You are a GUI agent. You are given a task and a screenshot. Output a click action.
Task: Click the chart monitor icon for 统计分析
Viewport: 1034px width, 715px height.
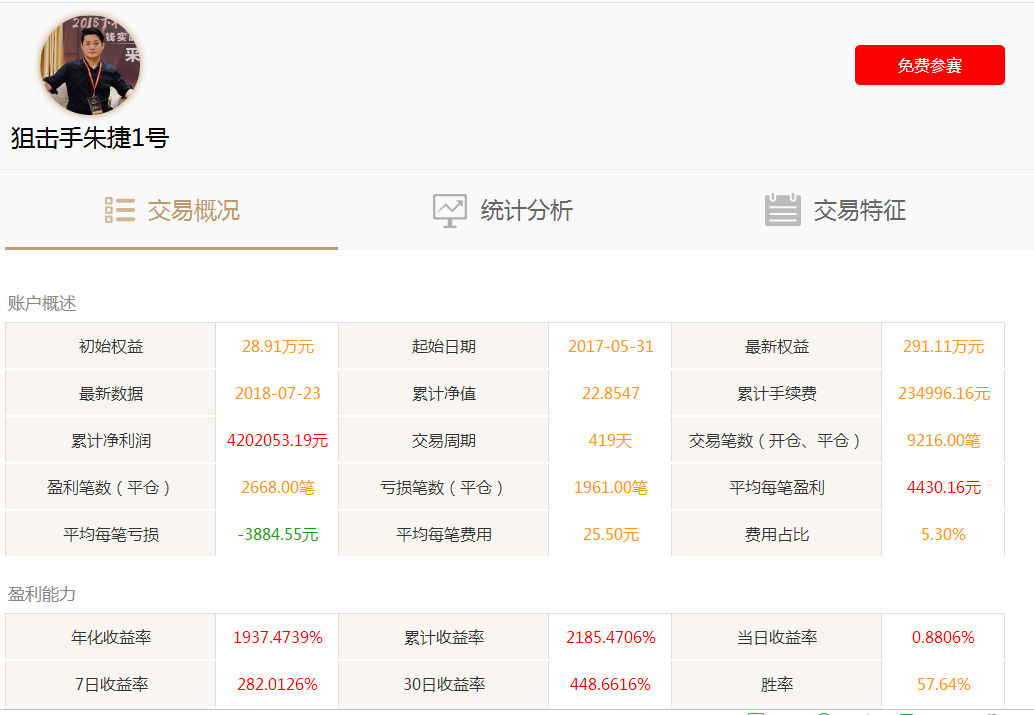click(449, 210)
